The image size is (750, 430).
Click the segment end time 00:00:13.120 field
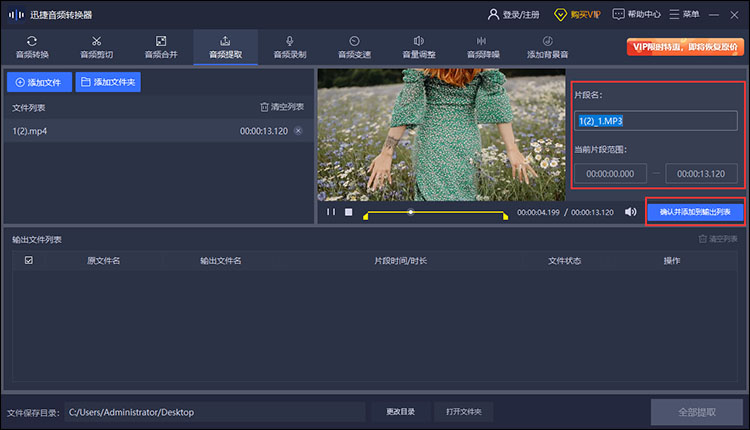click(701, 174)
